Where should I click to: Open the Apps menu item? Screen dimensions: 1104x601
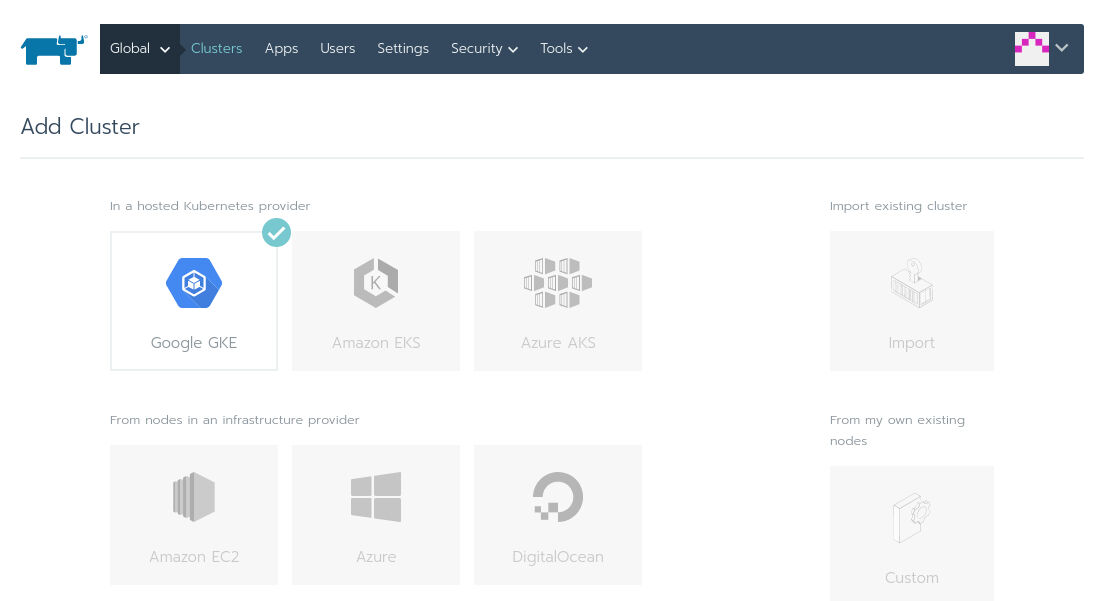[x=282, y=49]
